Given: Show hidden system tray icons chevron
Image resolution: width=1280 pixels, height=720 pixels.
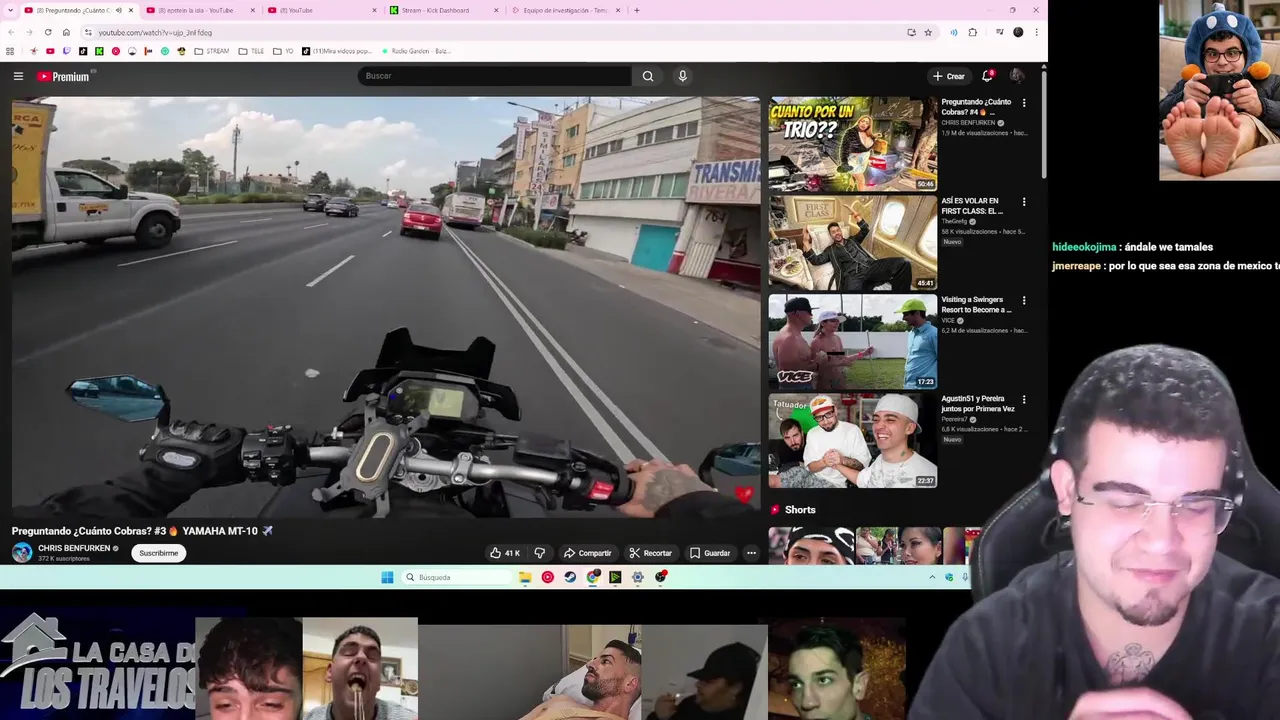Looking at the screenshot, I should click(x=932, y=577).
